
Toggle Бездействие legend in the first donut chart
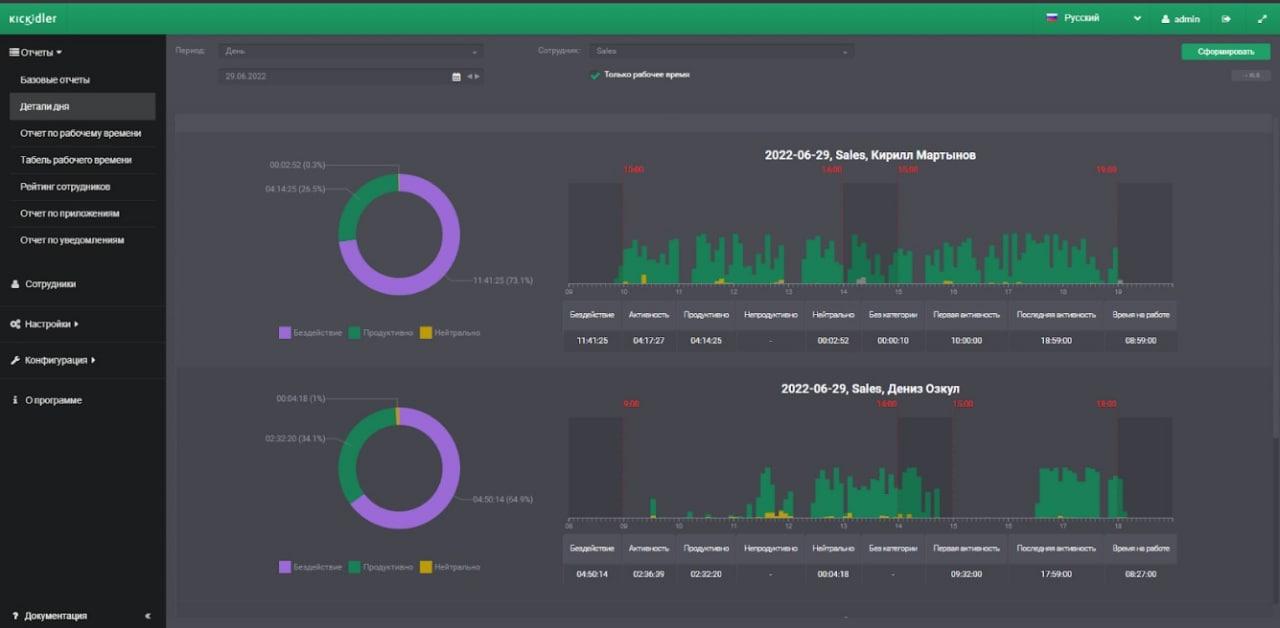coord(311,332)
